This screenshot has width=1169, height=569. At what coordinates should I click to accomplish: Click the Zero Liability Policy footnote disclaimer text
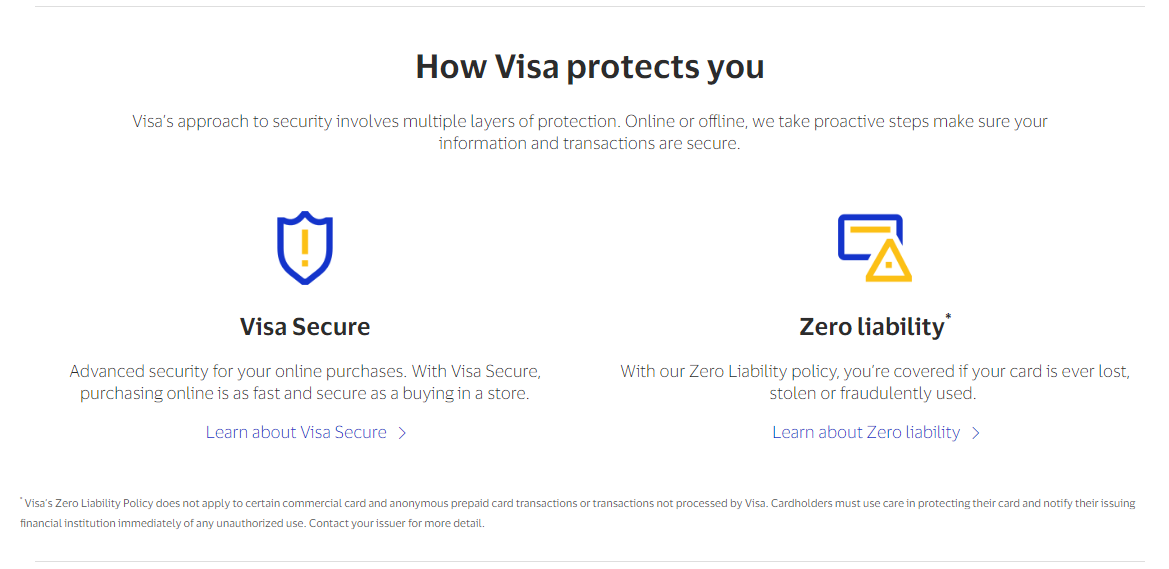pyautogui.click(x=578, y=513)
